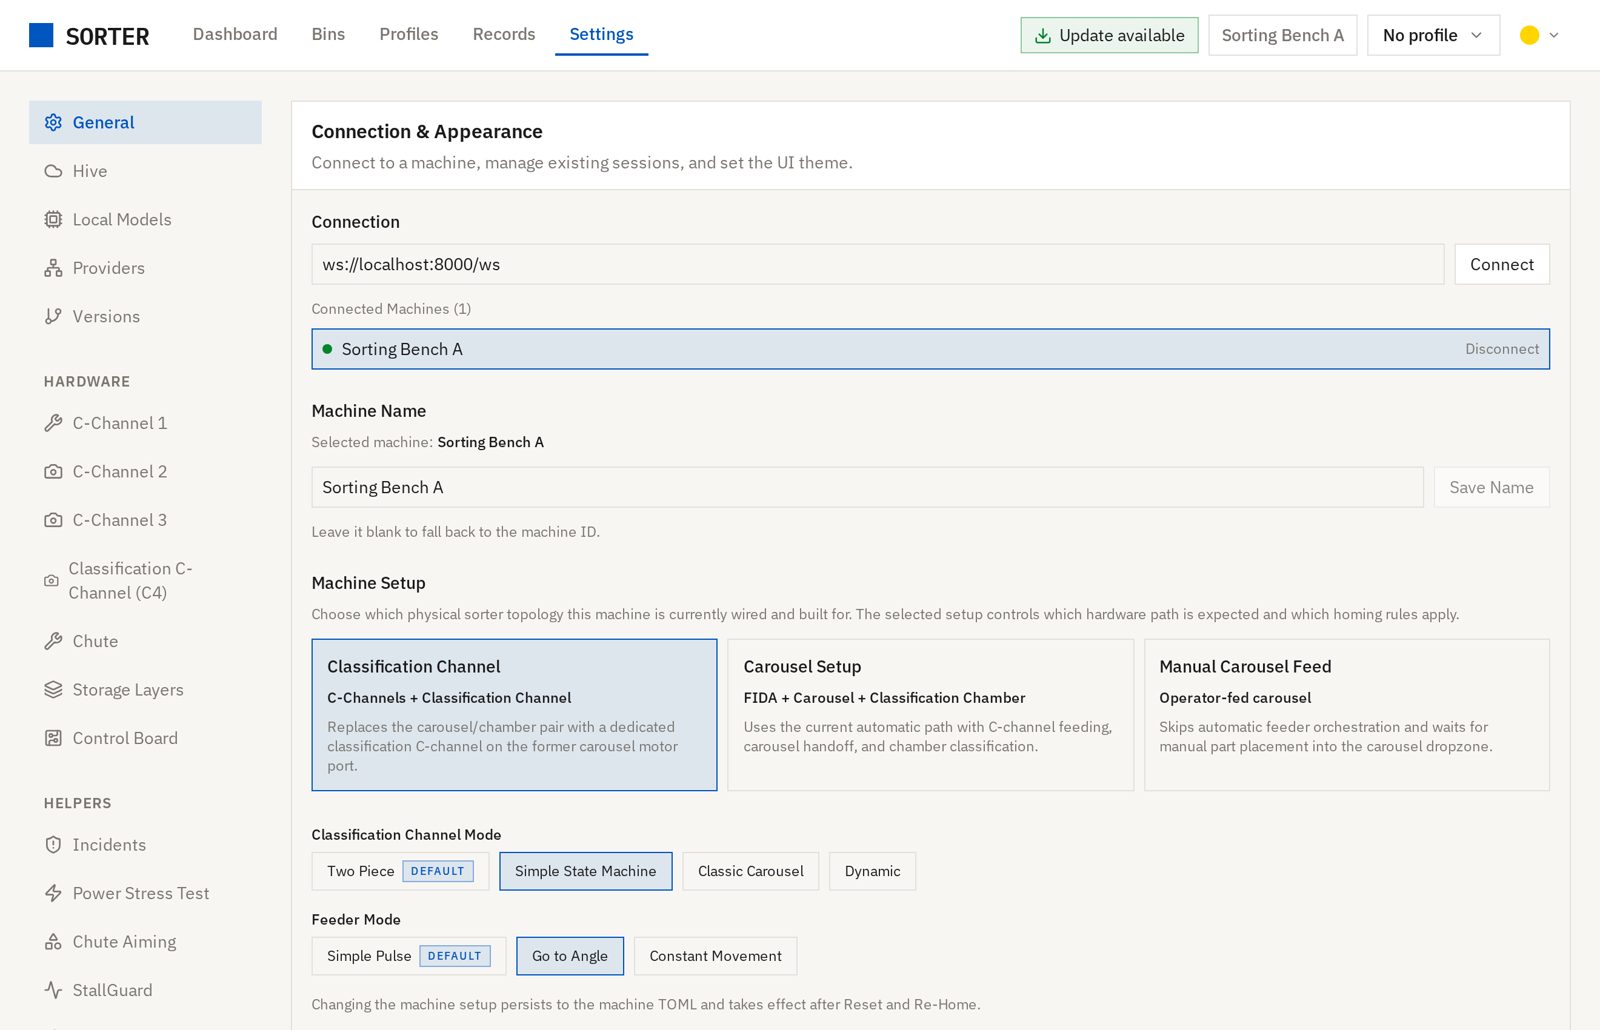Image resolution: width=1600 pixels, height=1030 pixels.
Task: Click the Providers network icon
Action: [53, 268]
